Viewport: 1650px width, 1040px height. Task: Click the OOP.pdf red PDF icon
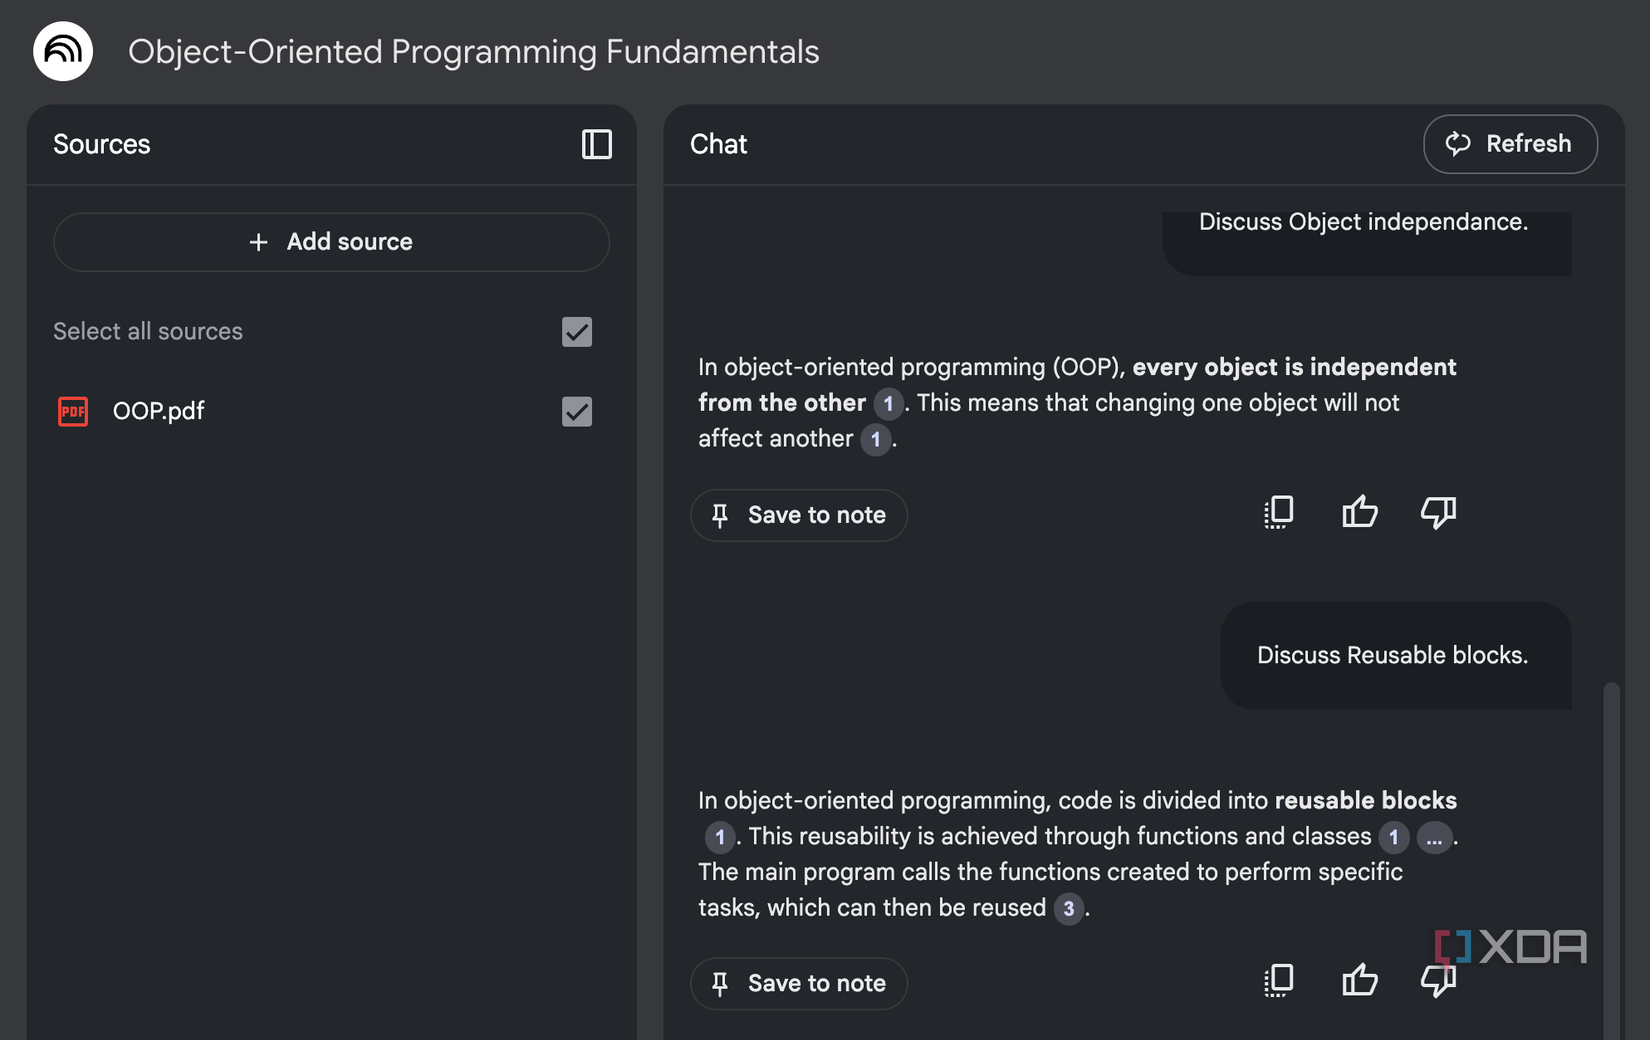coord(73,411)
